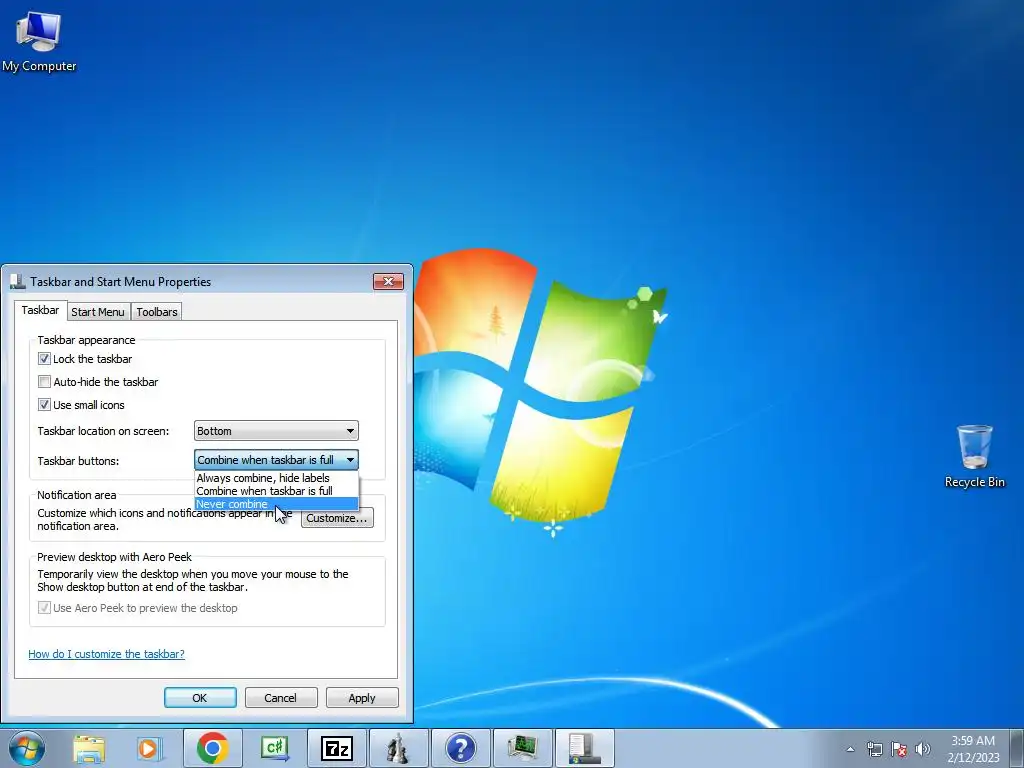Open Action Center flag tray icon
The height and width of the screenshot is (768, 1024).
point(899,749)
